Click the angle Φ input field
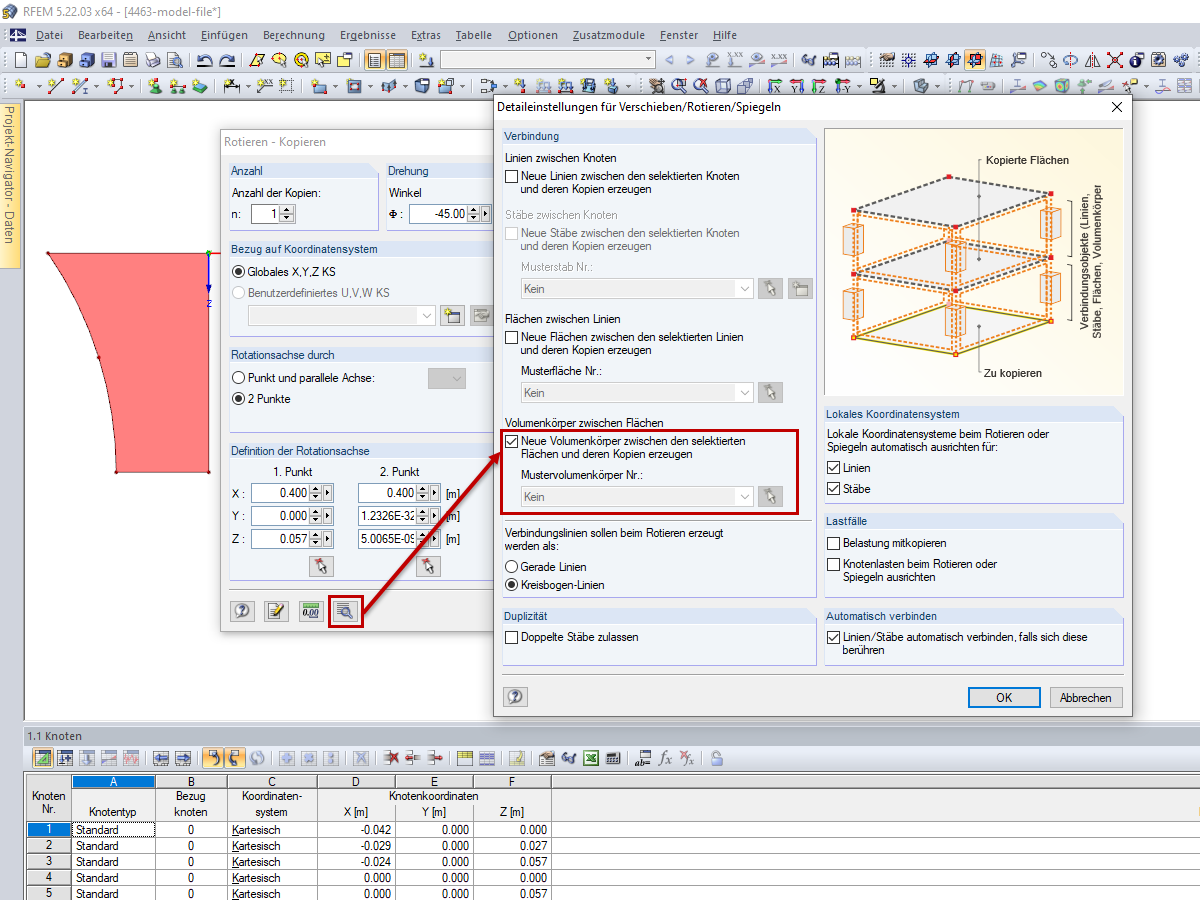The height and width of the screenshot is (900, 1200). (438, 214)
